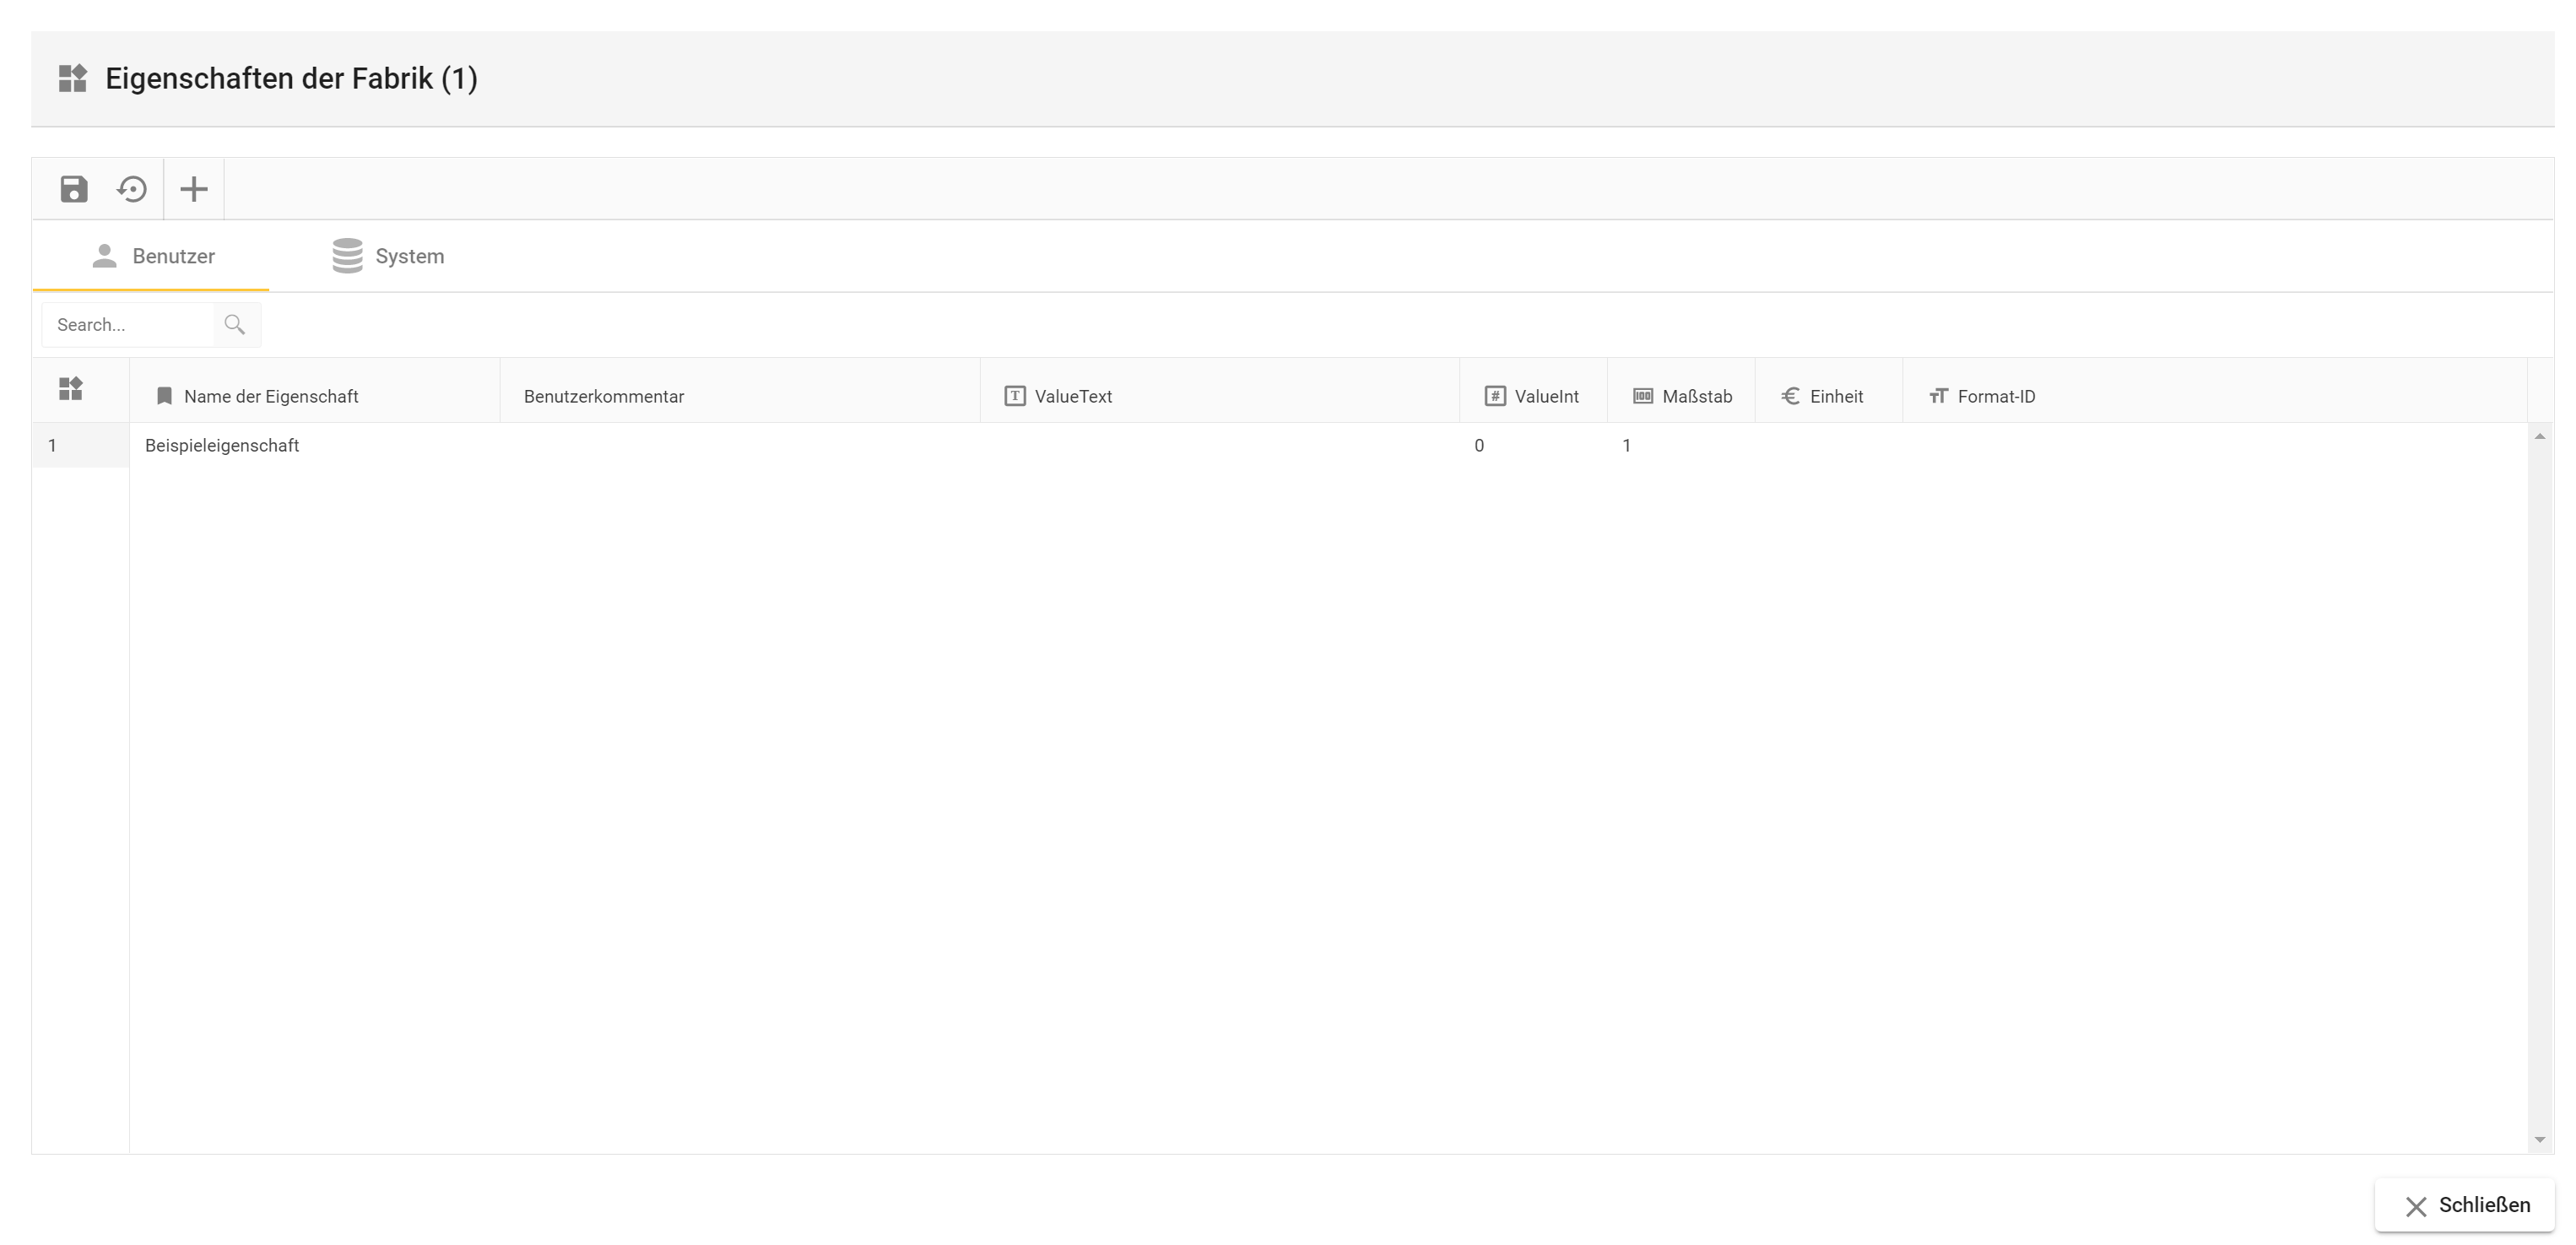Select the Beispieleigenschaft name cell

222,446
